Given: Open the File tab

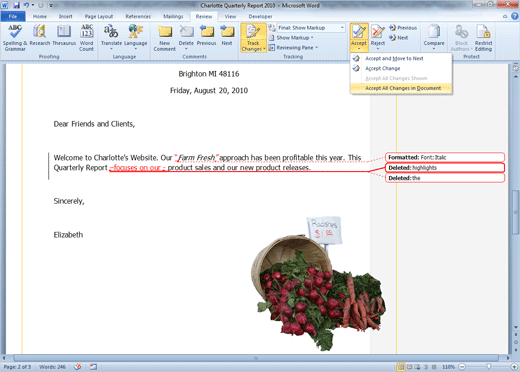Looking at the screenshot, I should click(x=13, y=16).
